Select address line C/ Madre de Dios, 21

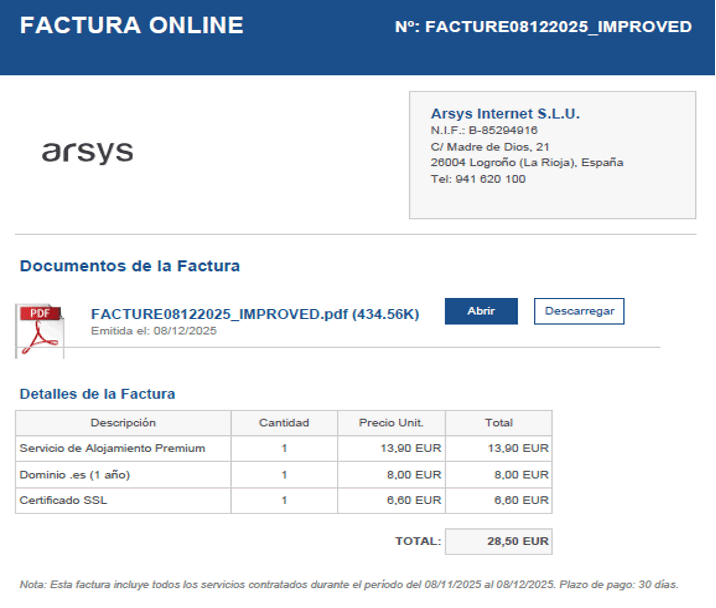(490, 147)
